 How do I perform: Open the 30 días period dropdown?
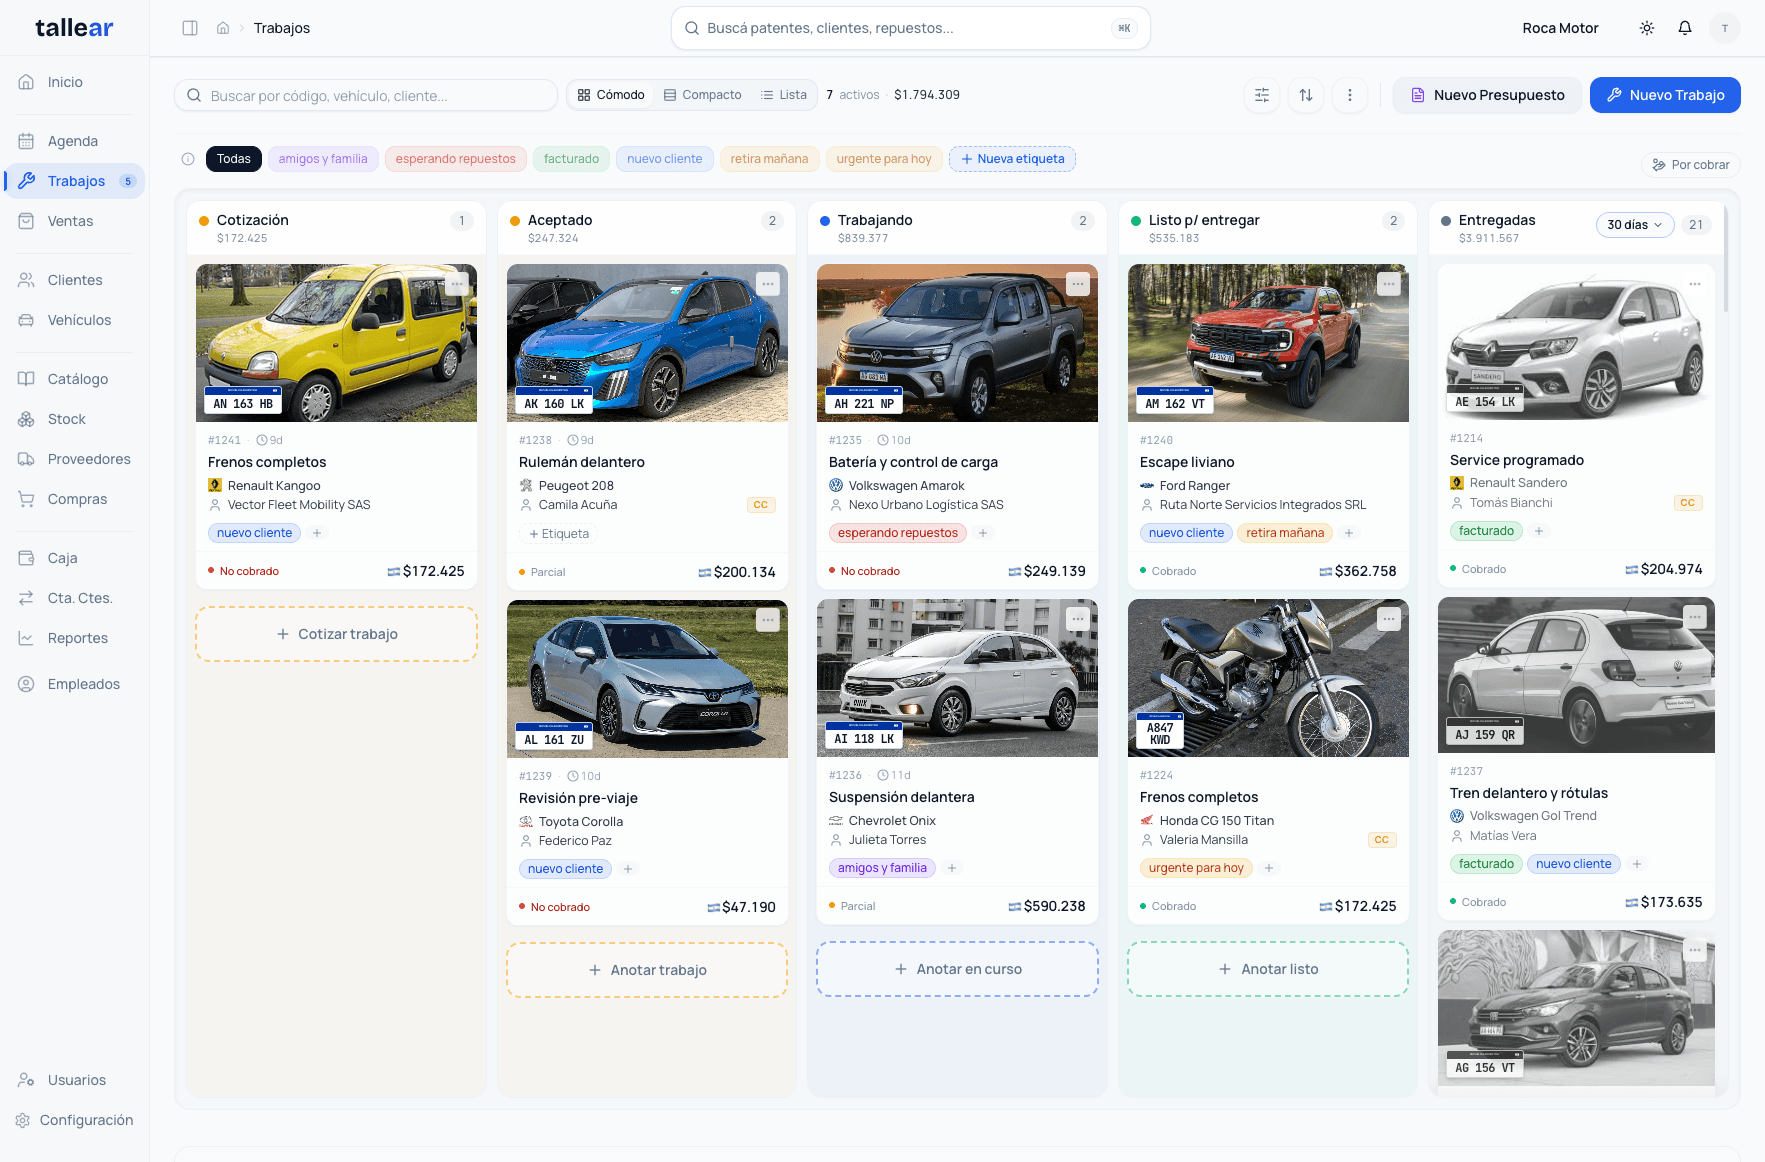[1635, 225]
